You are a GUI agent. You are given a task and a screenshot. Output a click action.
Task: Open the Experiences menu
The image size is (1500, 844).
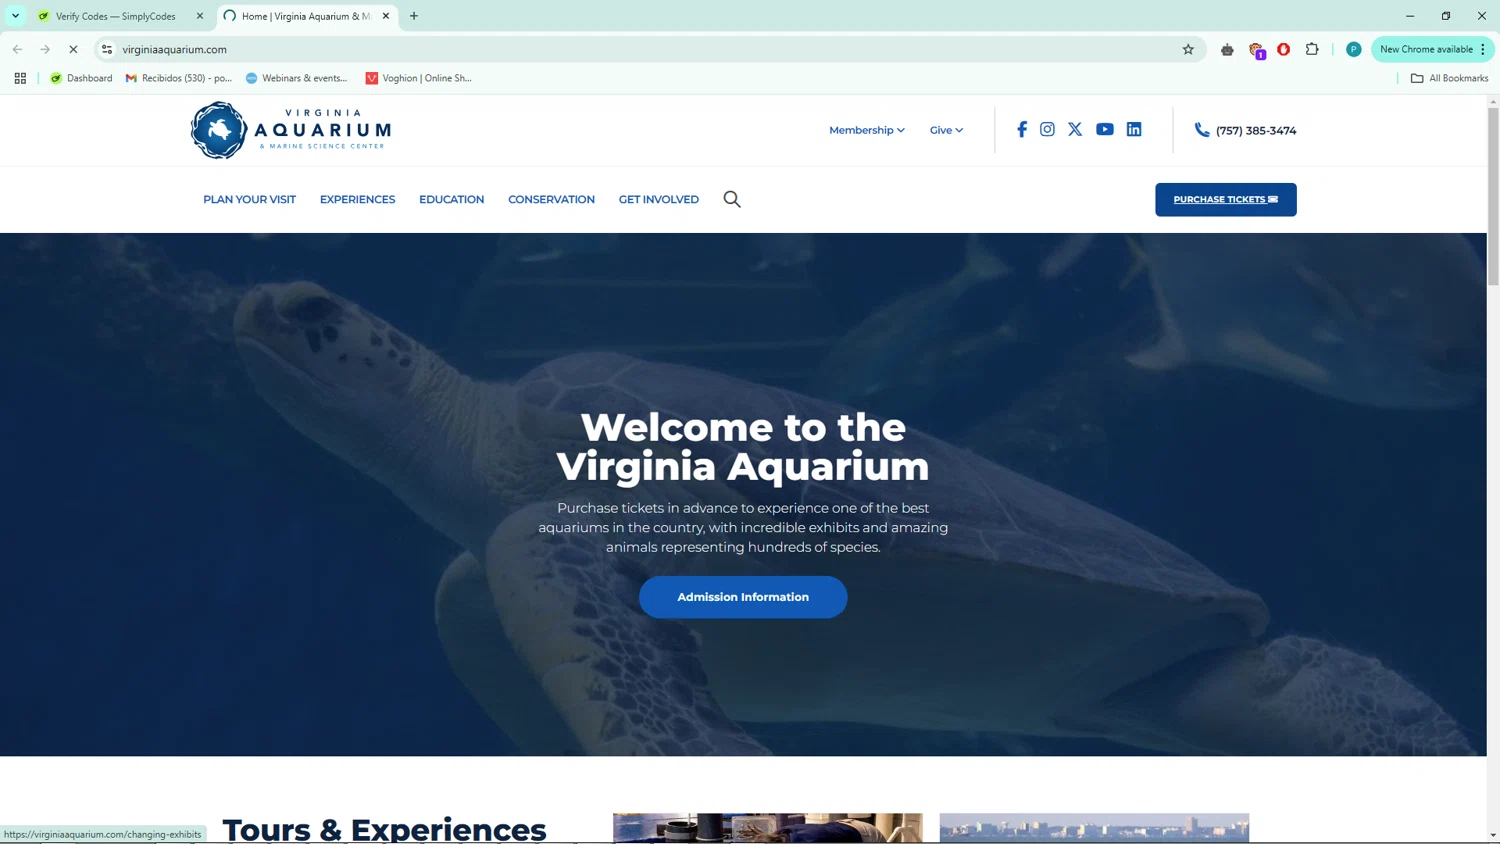pos(357,199)
